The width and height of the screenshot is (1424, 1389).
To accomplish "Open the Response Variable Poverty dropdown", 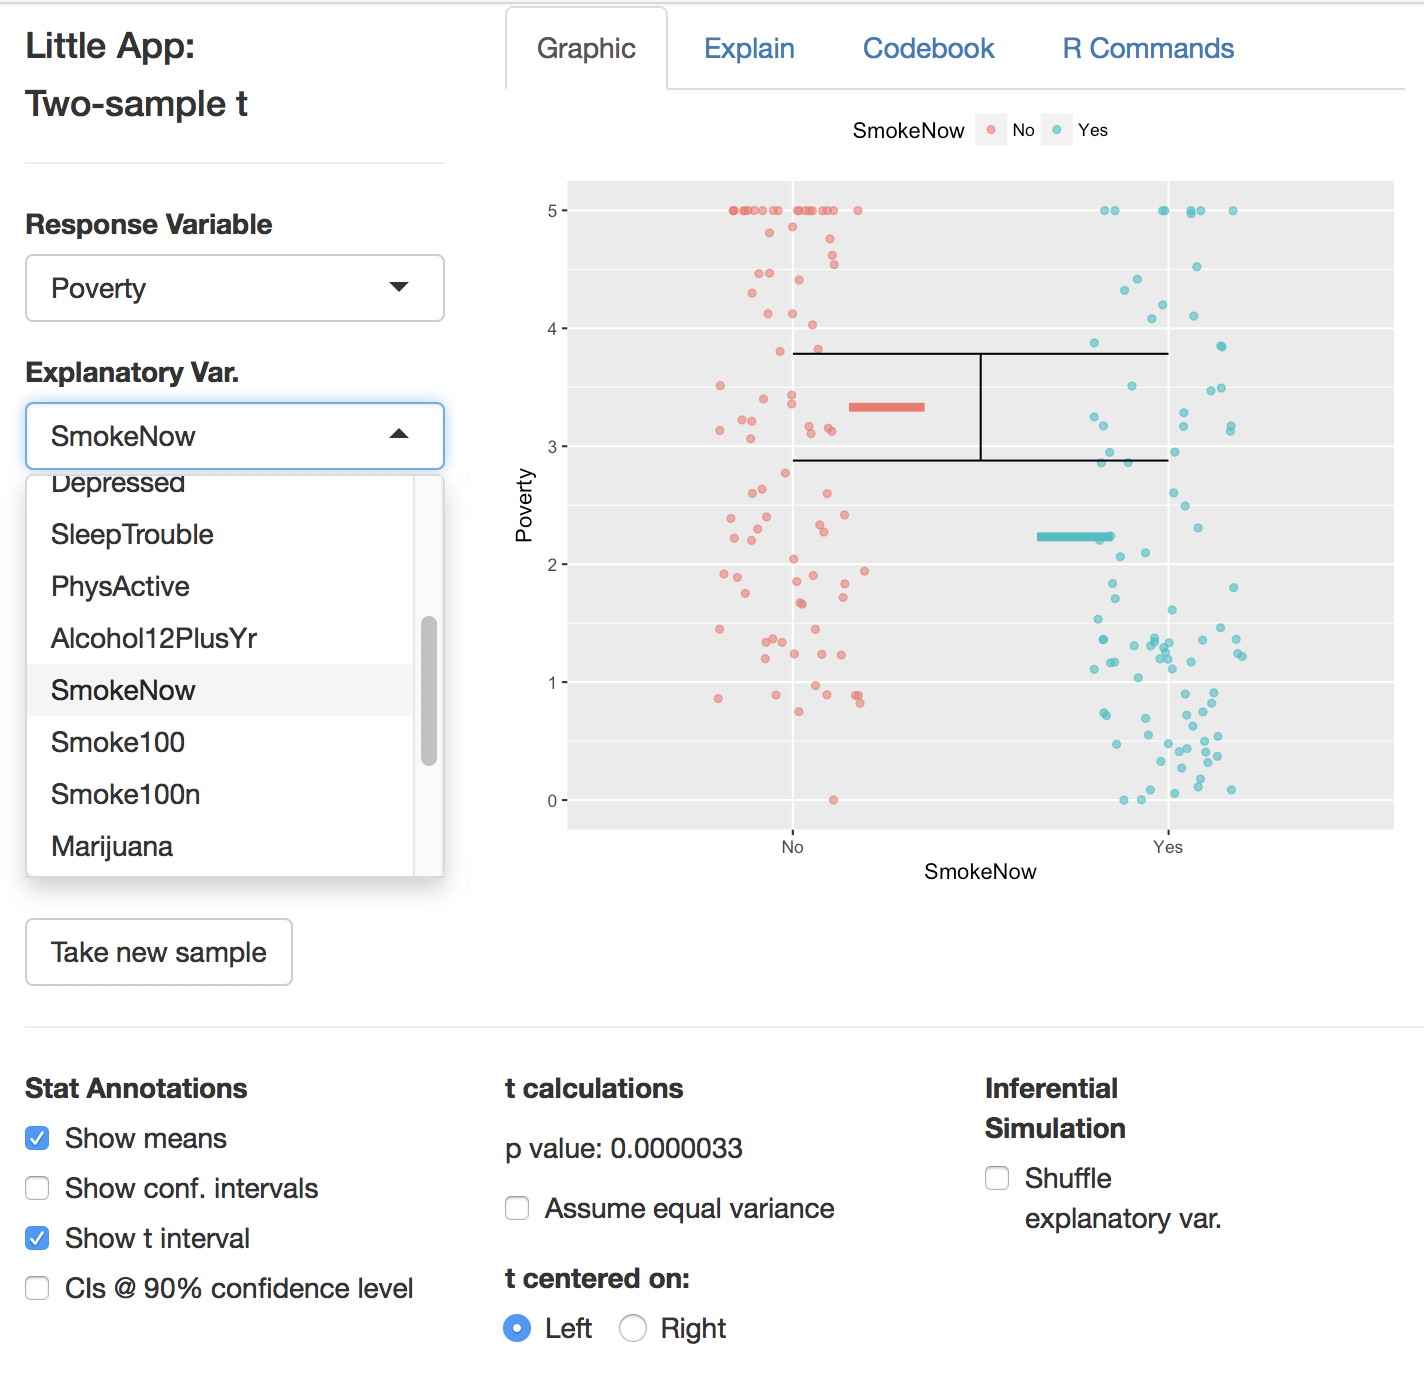I will (x=234, y=288).
